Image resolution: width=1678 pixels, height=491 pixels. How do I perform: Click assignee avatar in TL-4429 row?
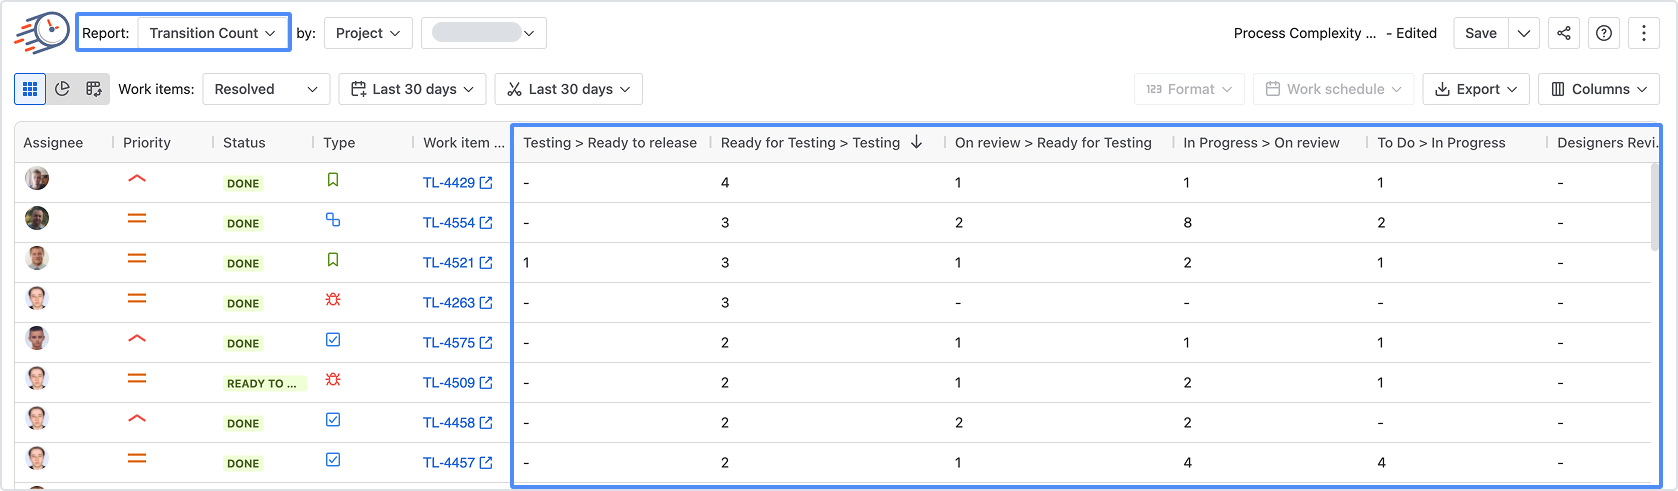tap(37, 179)
